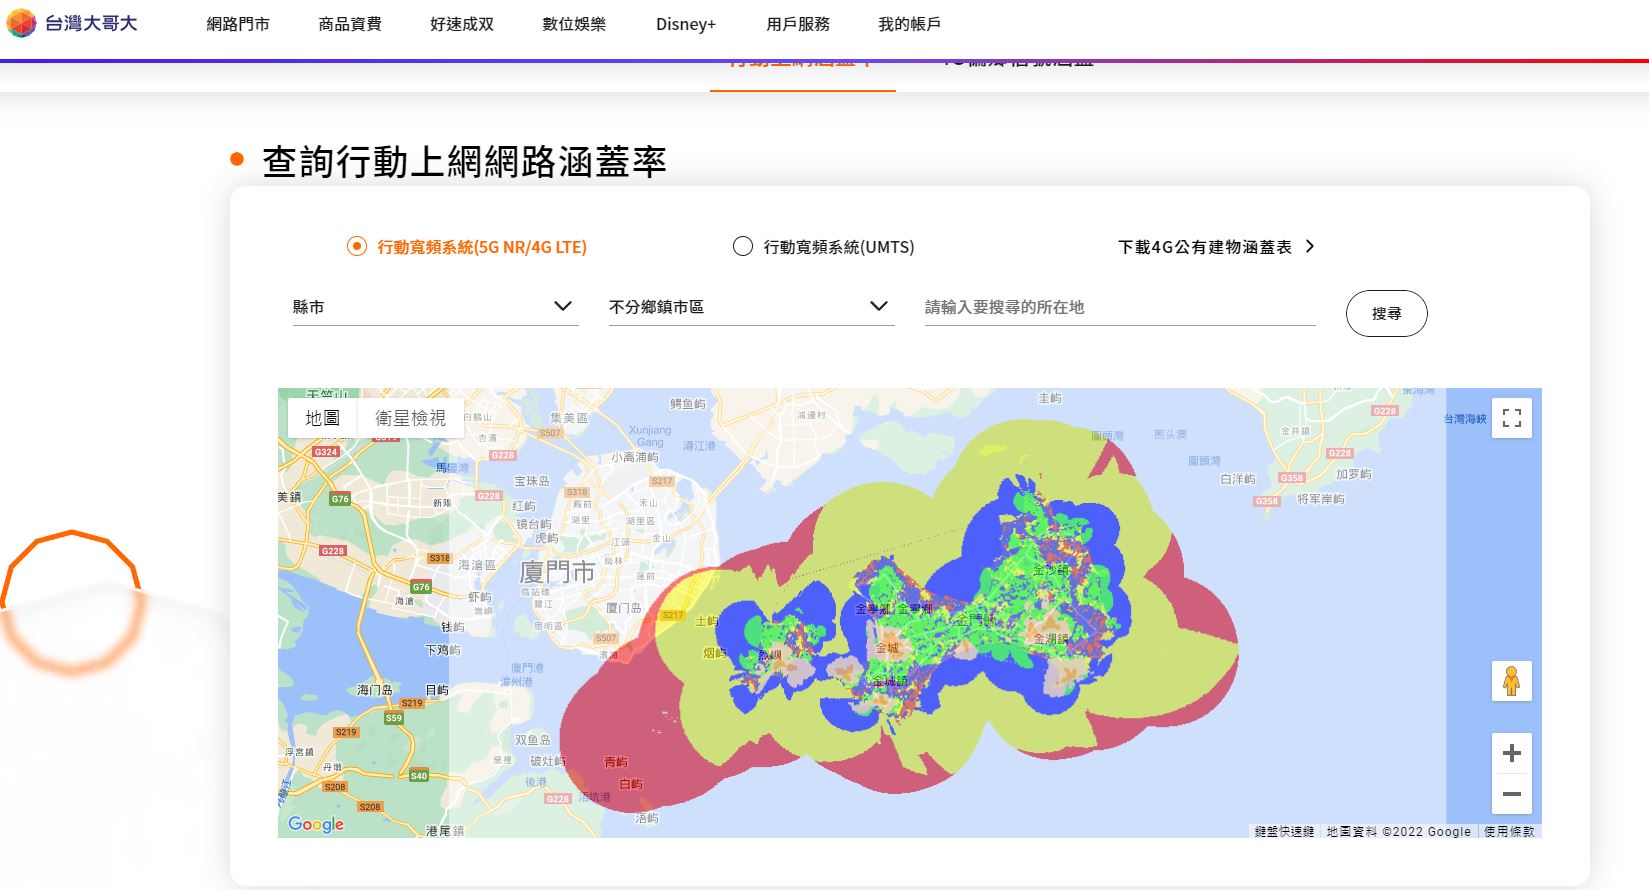Open 下載4G公有建物涵蓋表 link
The height and width of the screenshot is (890, 1649).
(1204, 247)
